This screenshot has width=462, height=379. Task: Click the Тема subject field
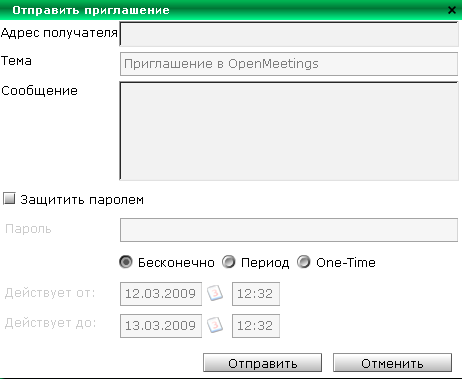point(289,64)
